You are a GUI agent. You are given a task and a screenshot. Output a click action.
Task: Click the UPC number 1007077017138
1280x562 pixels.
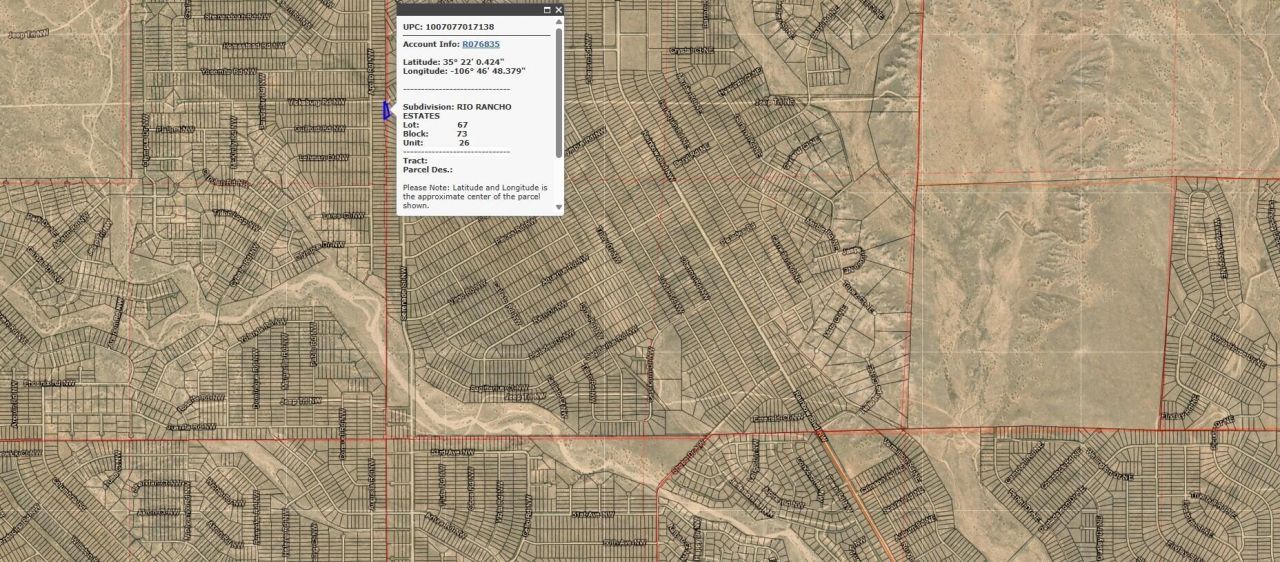pos(459,26)
